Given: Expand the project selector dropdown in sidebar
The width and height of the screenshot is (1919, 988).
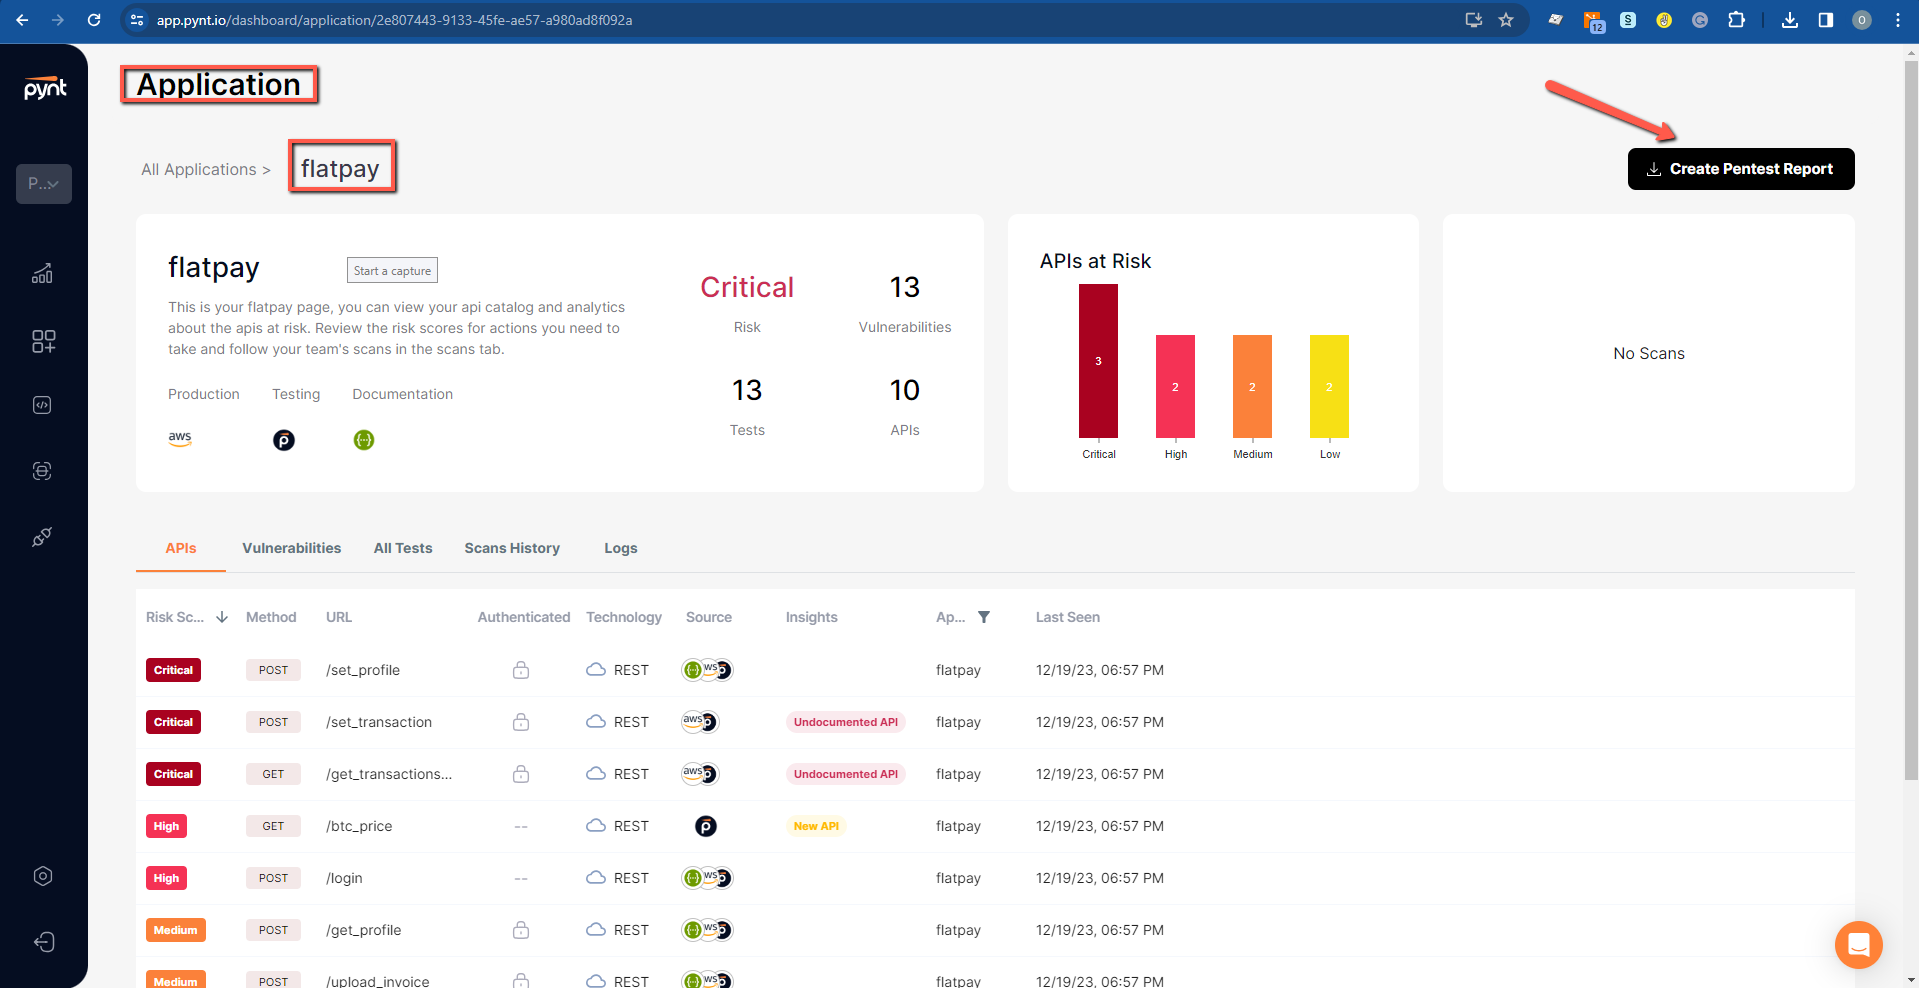Looking at the screenshot, I should point(44,184).
